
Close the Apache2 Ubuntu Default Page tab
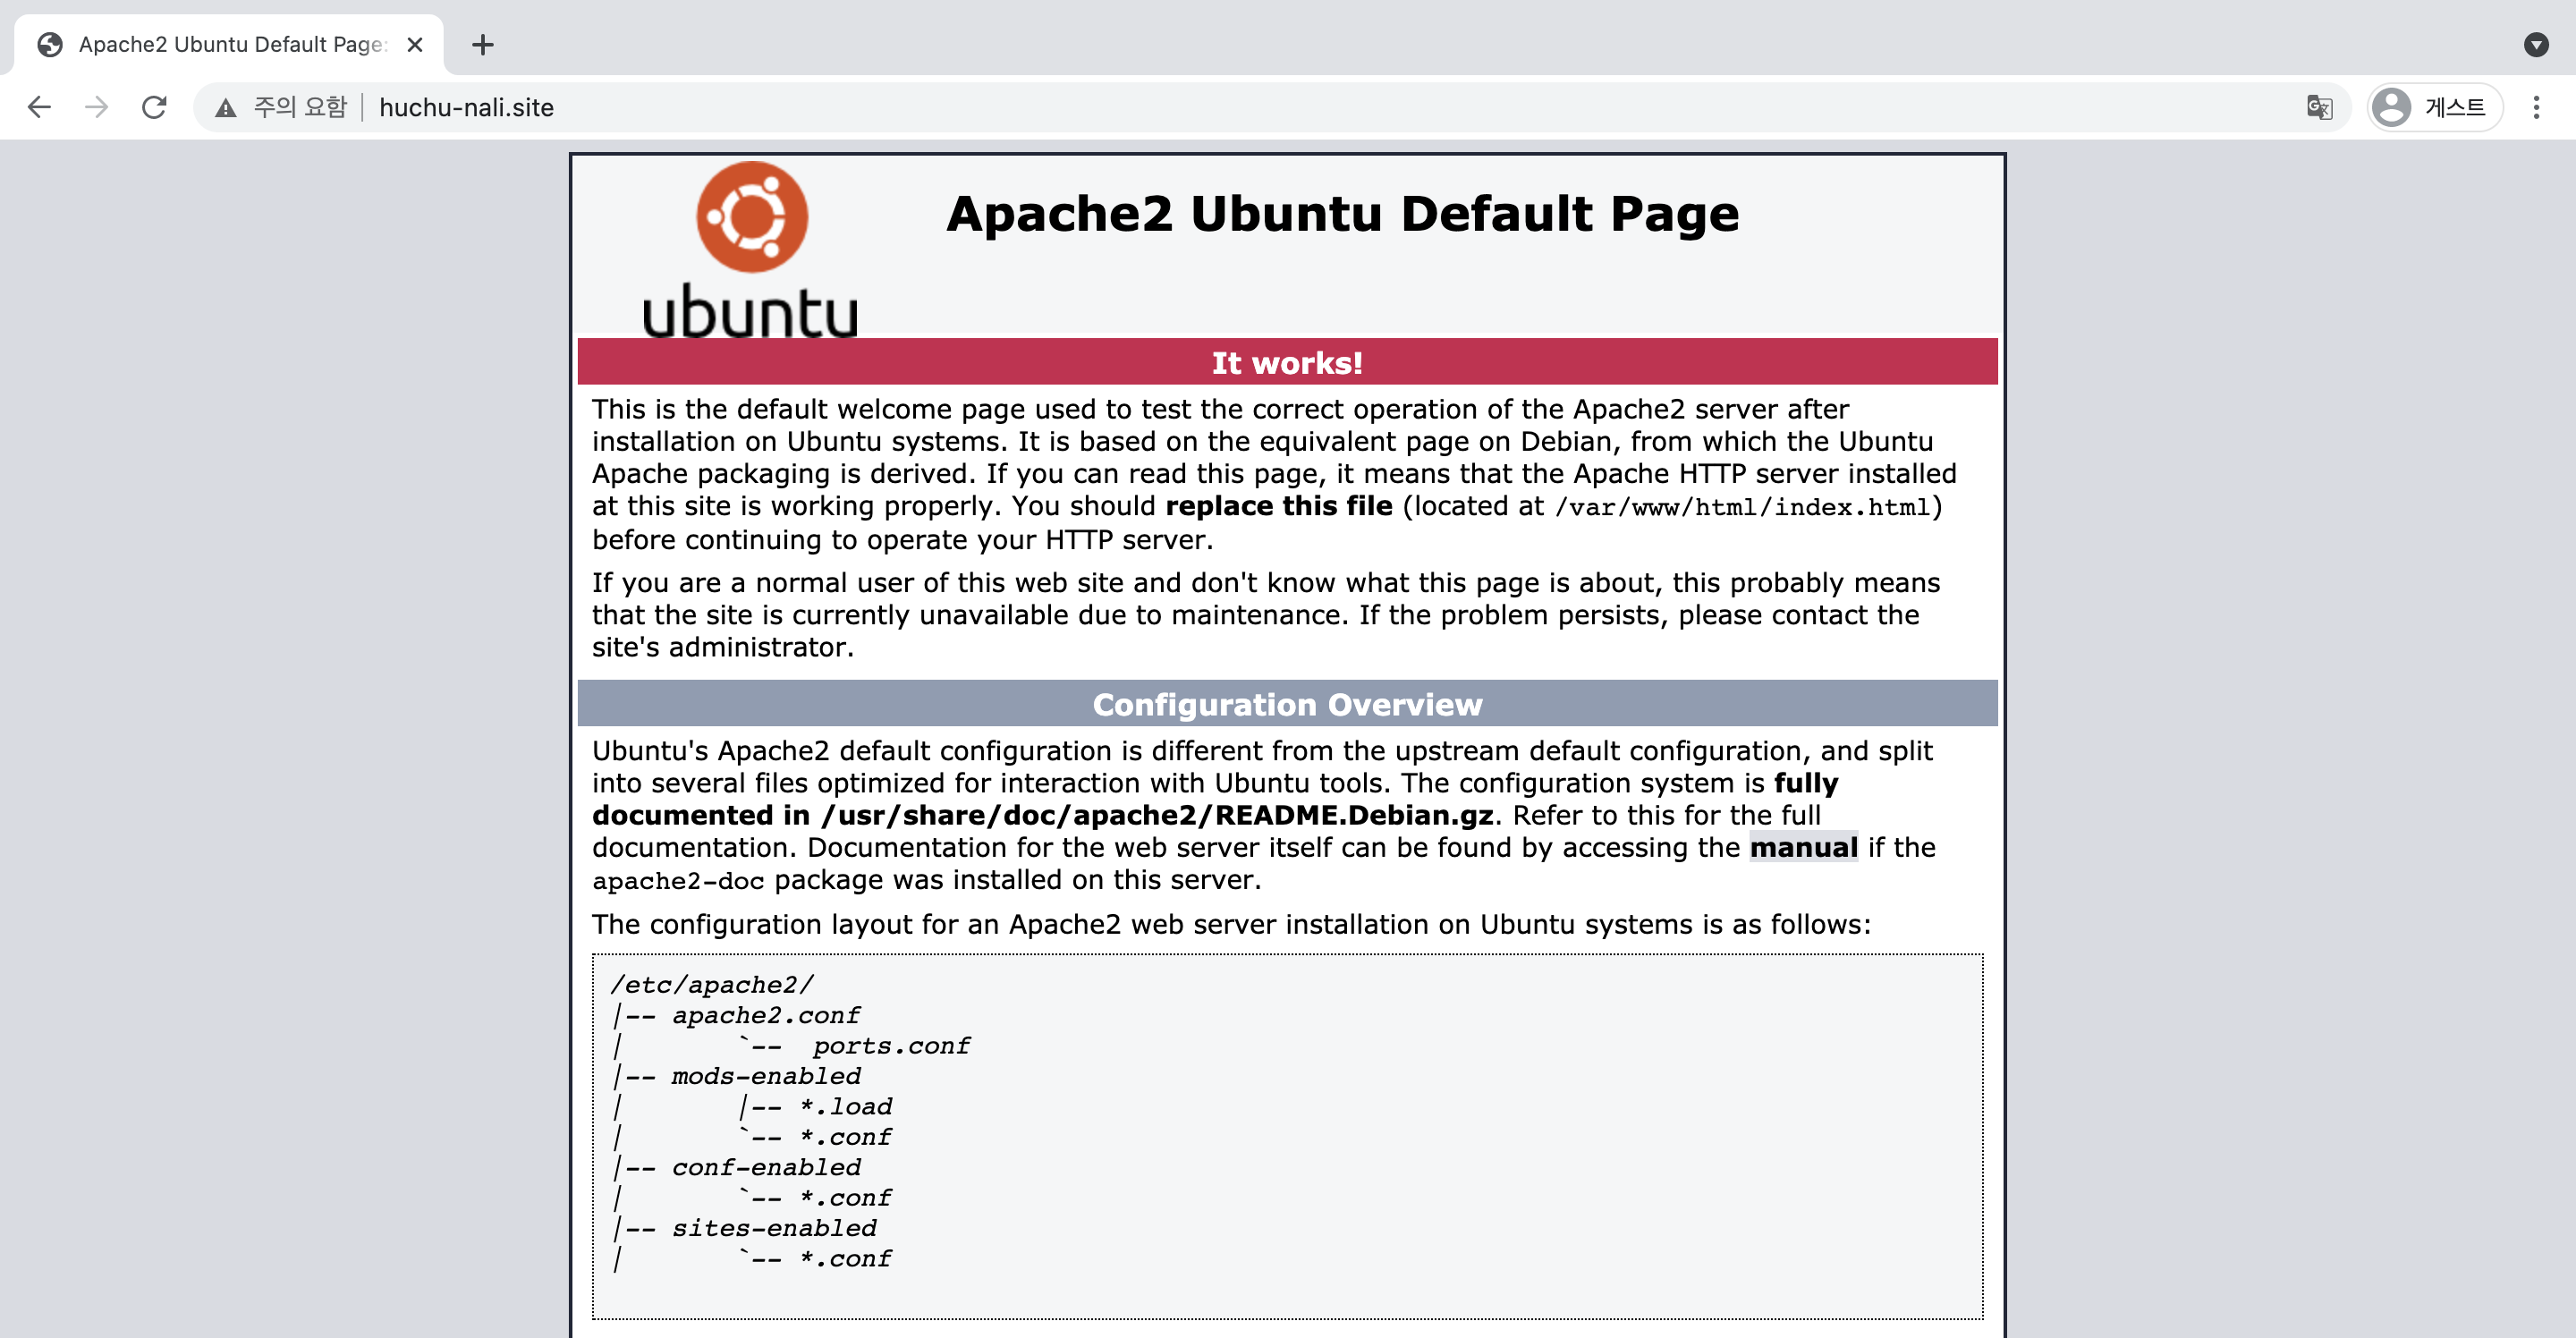pos(415,45)
